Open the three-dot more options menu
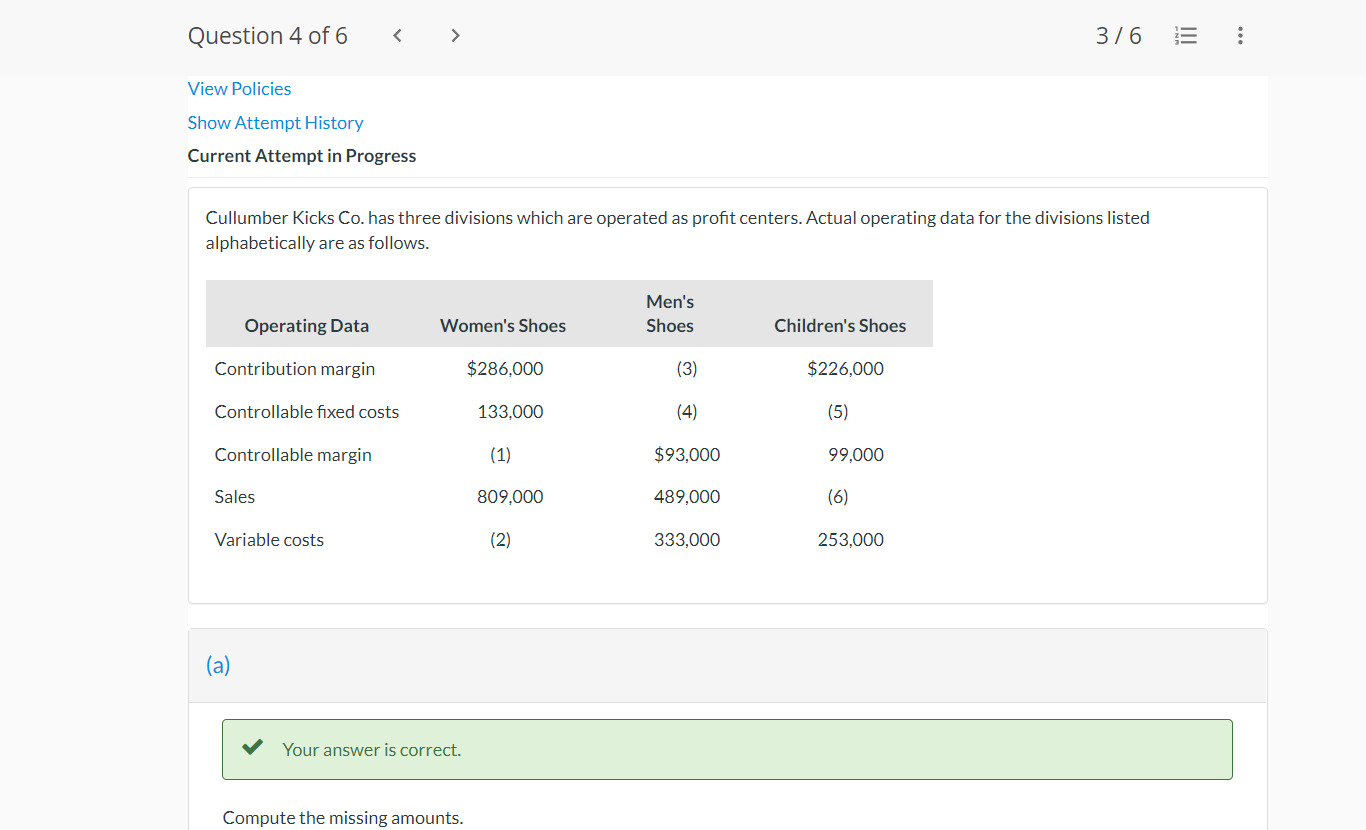 [1240, 36]
